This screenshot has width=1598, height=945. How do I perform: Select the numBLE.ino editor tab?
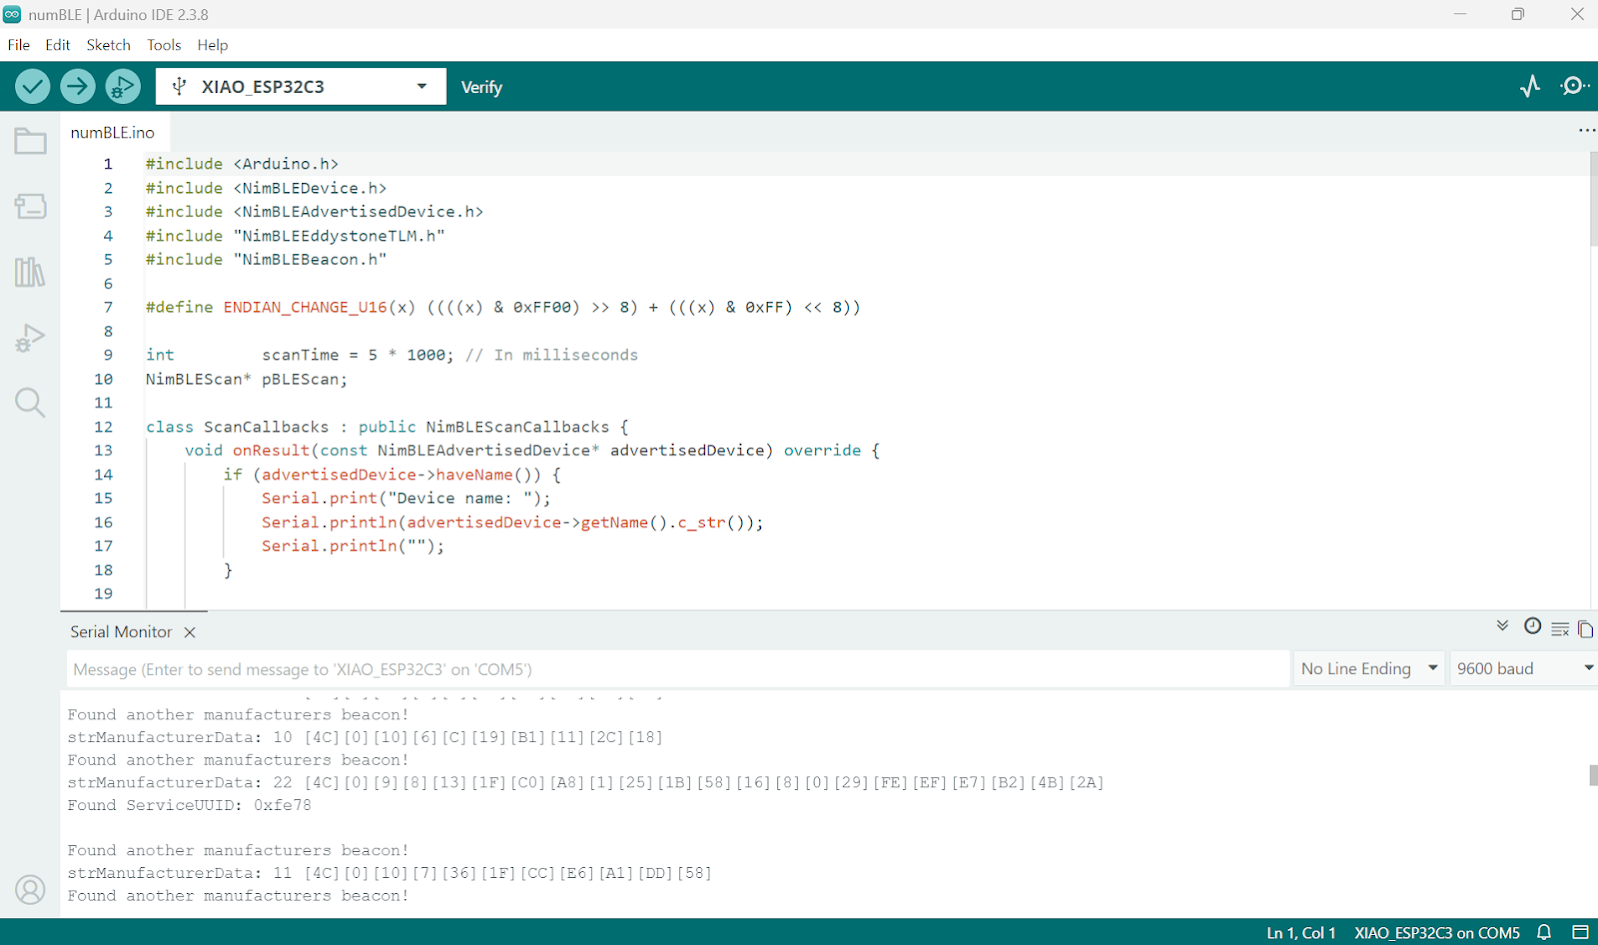113,132
